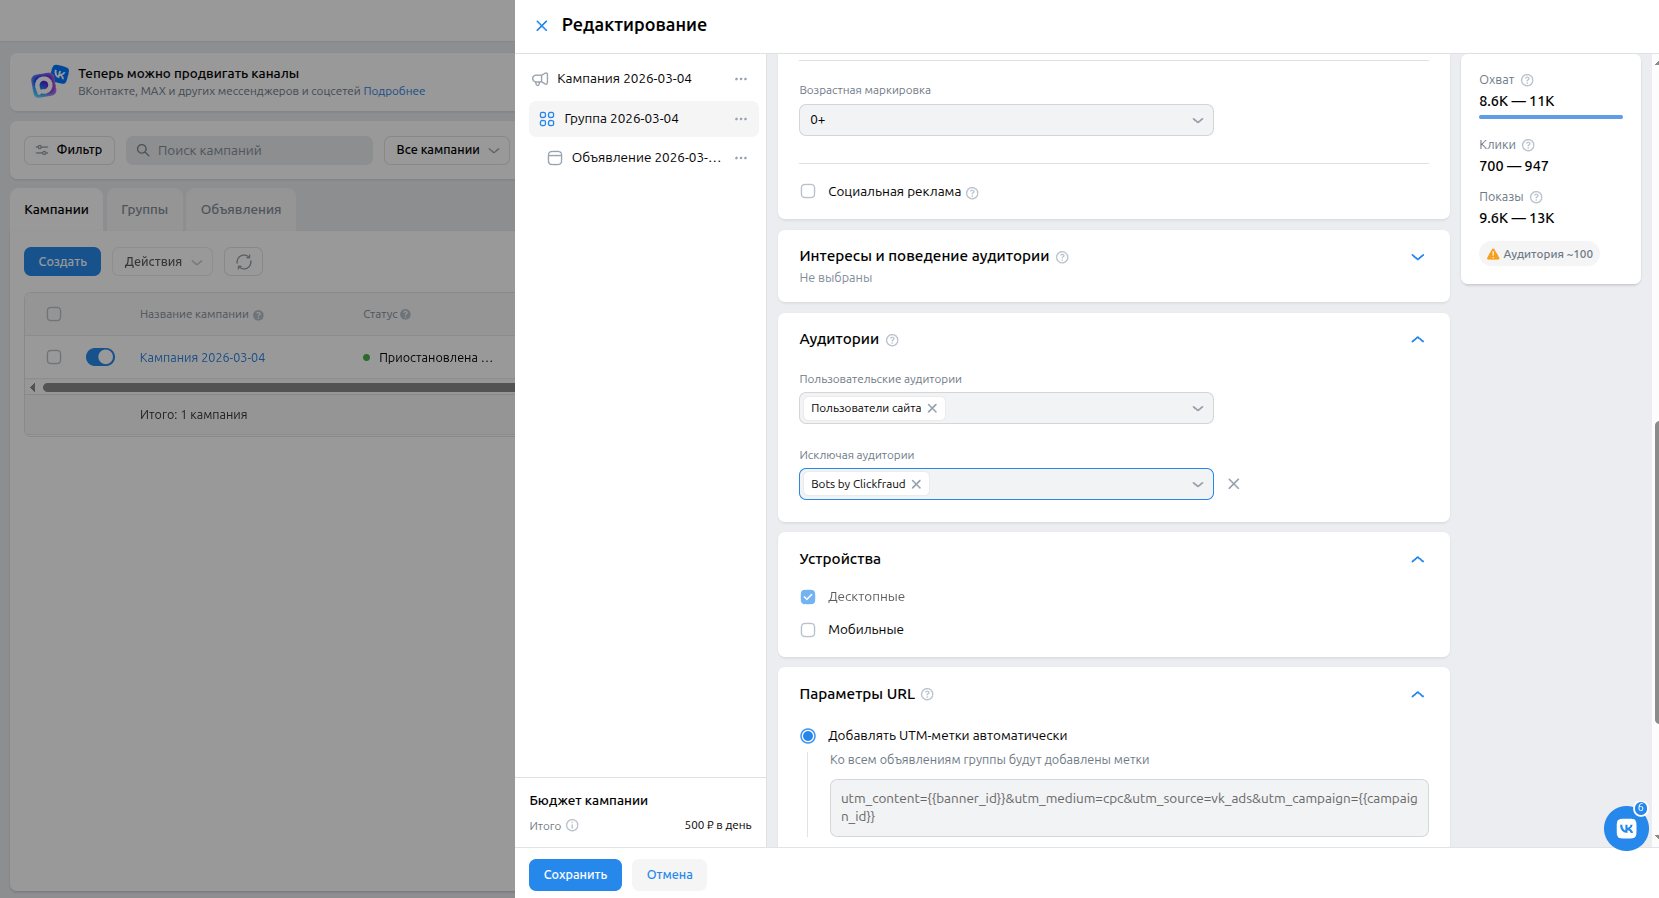The image size is (1659, 898).
Task: Open the VK support chat bubble
Action: (1626, 828)
